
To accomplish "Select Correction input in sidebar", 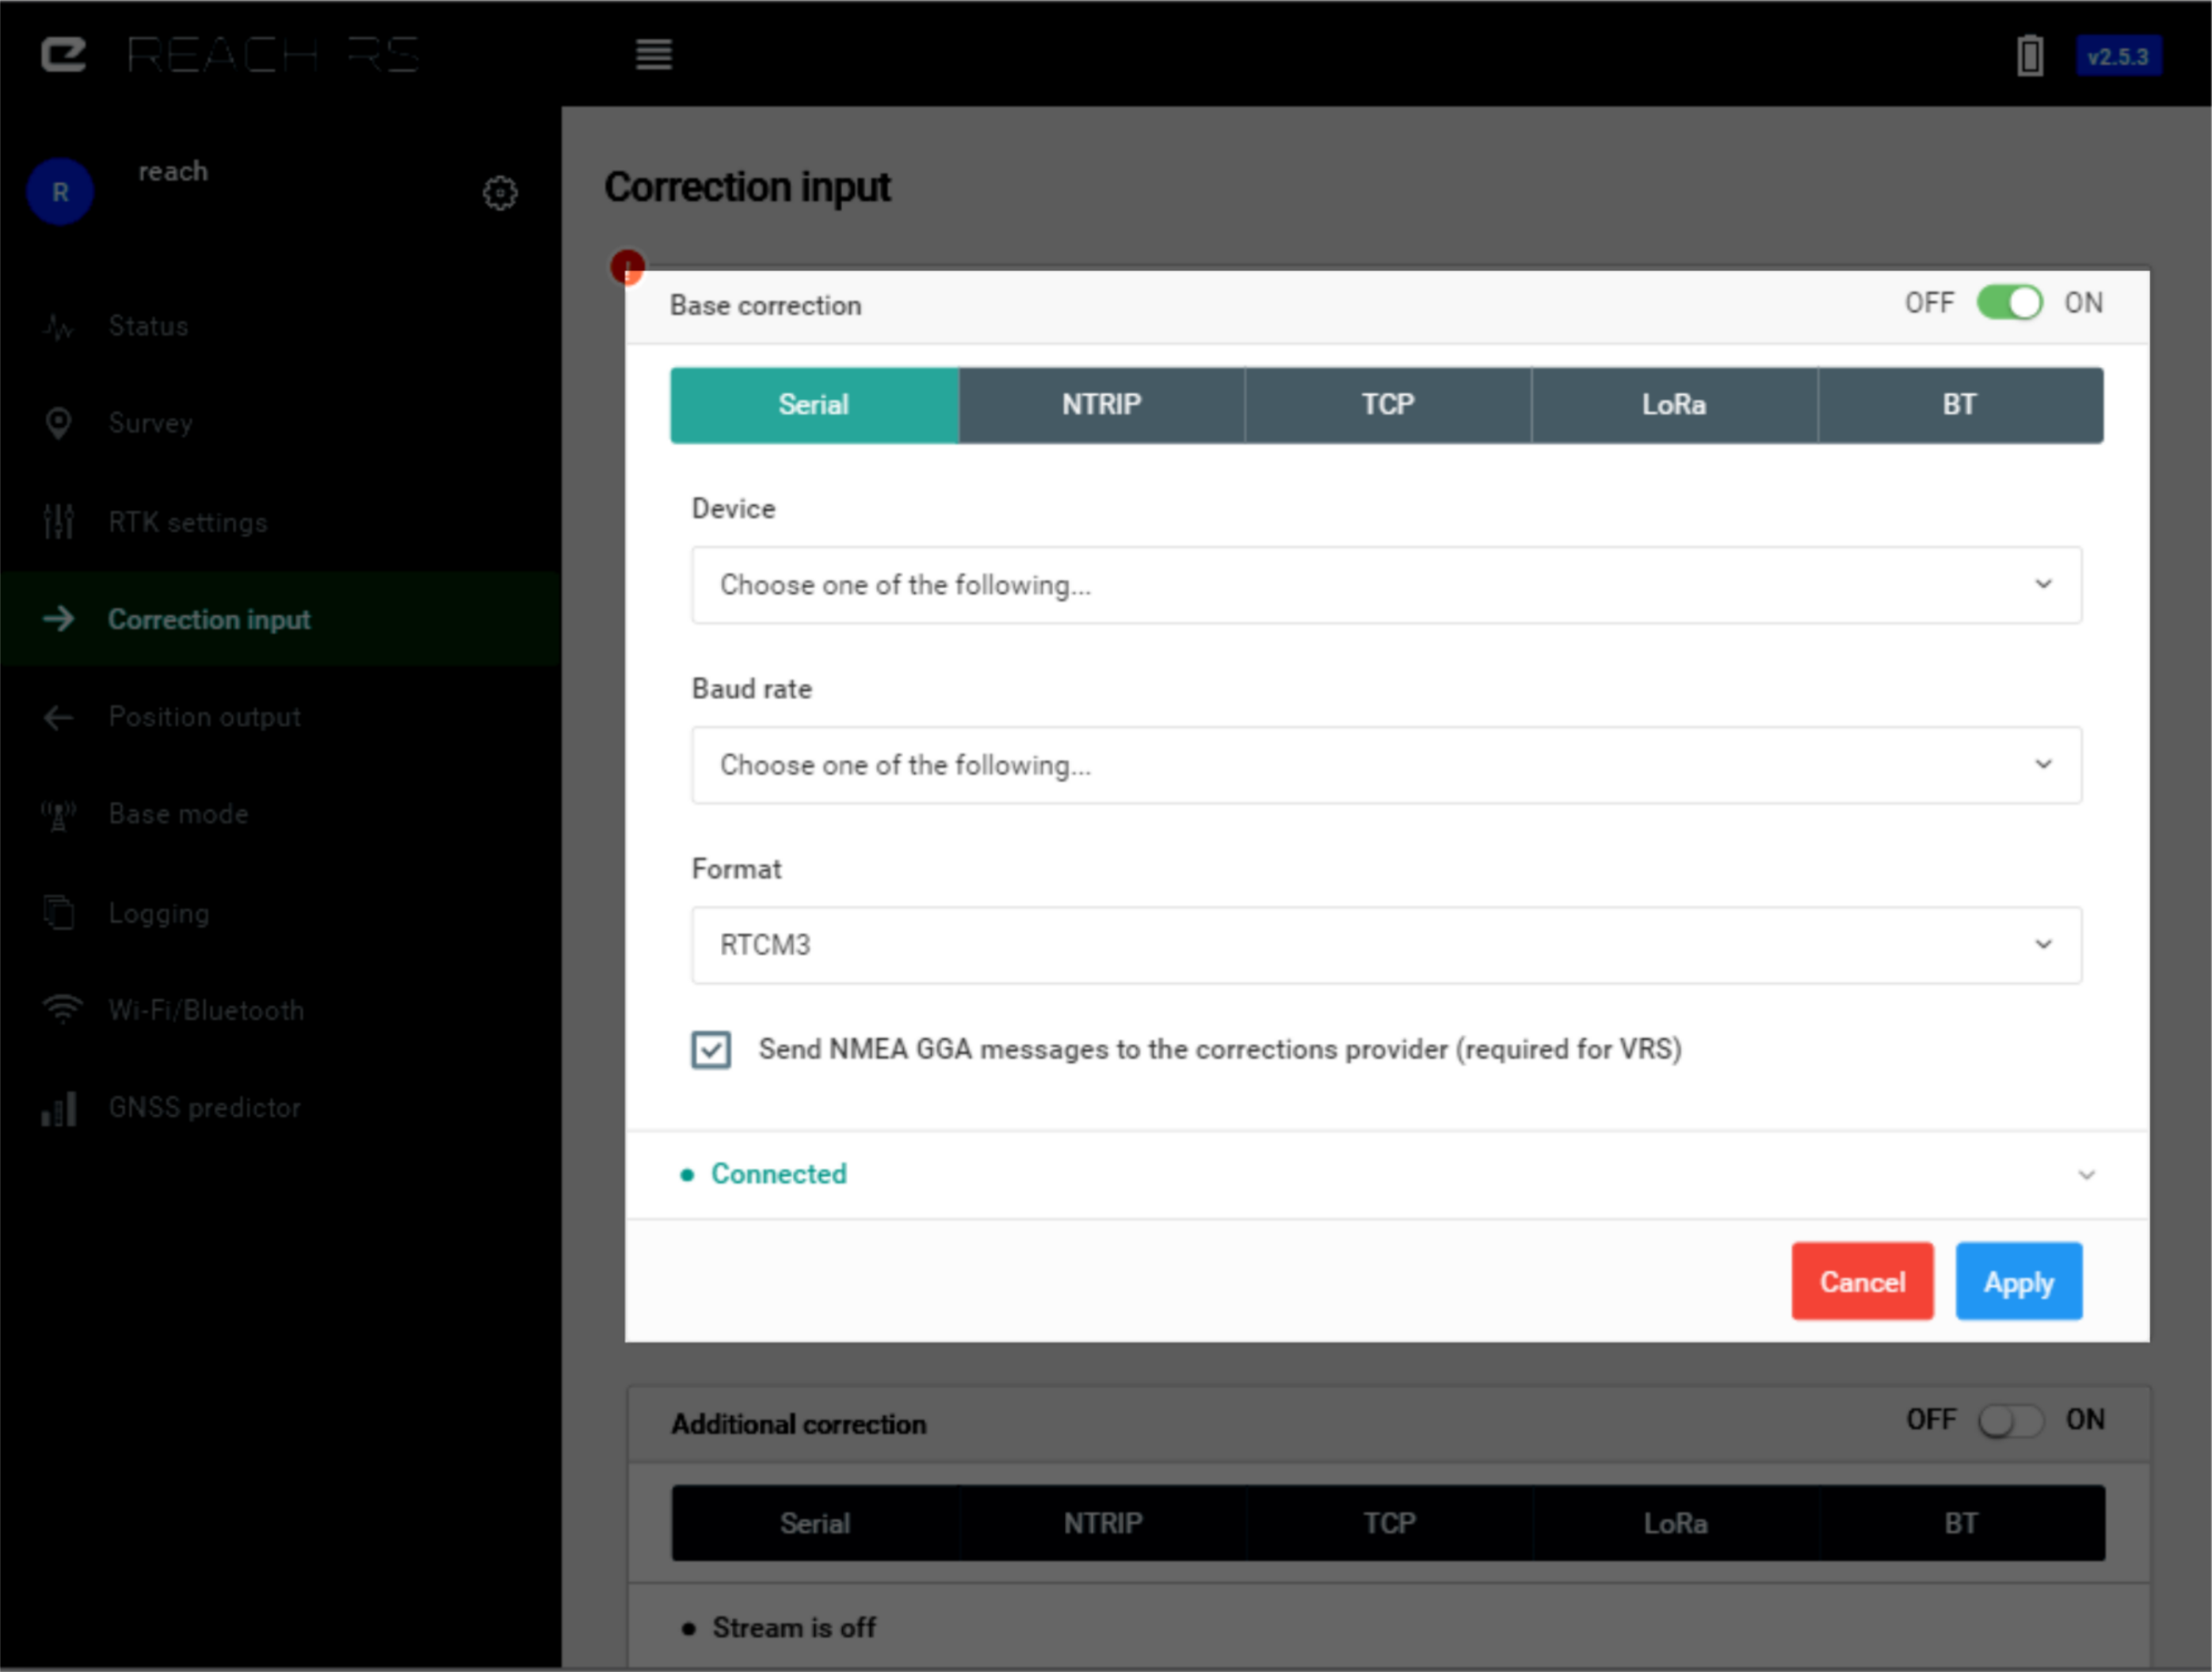I will pyautogui.click(x=280, y=619).
